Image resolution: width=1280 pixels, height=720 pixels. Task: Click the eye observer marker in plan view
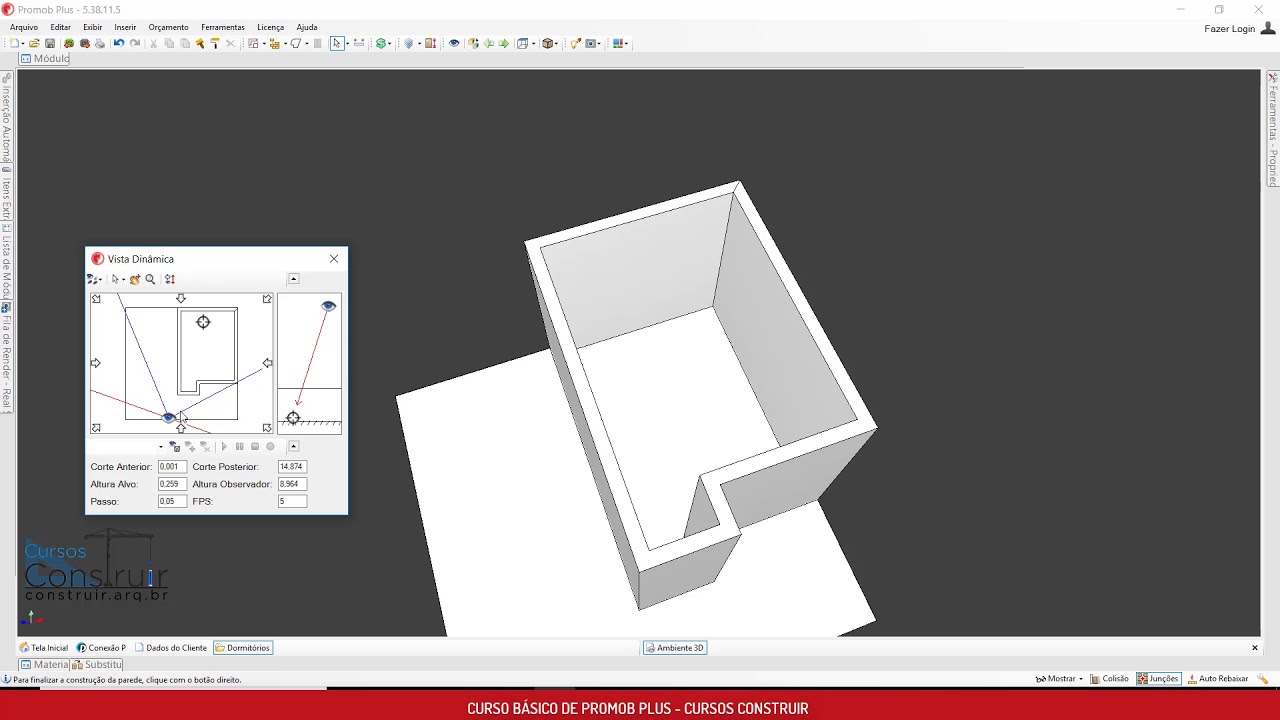coord(168,417)
